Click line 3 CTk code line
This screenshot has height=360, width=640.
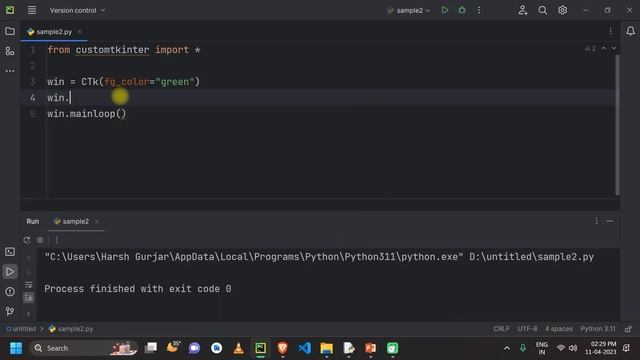(x=123, y=82)
